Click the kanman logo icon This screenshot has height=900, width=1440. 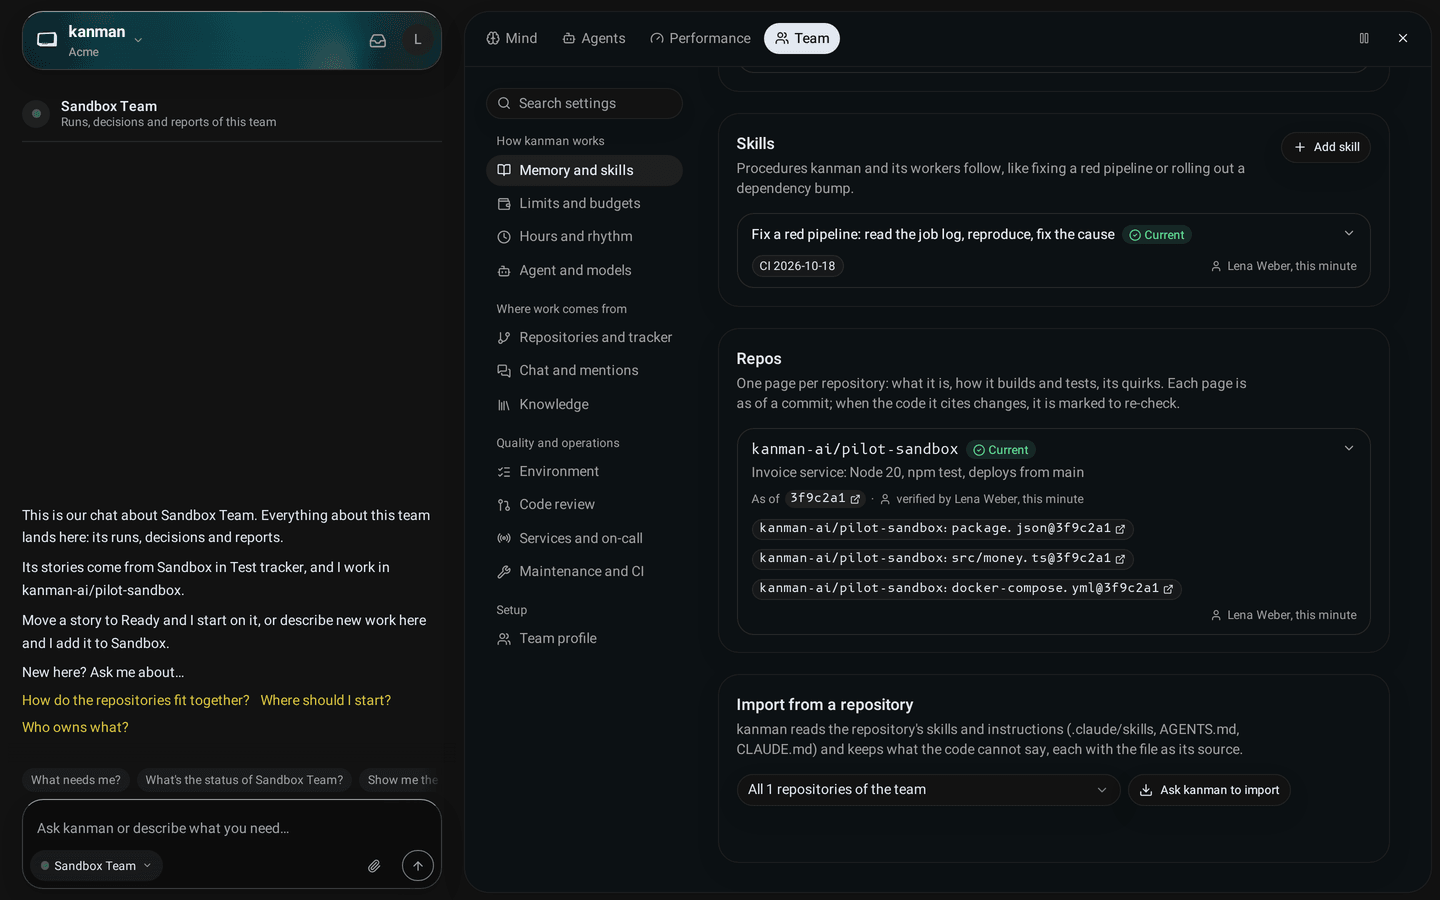(x=47, y=40)
